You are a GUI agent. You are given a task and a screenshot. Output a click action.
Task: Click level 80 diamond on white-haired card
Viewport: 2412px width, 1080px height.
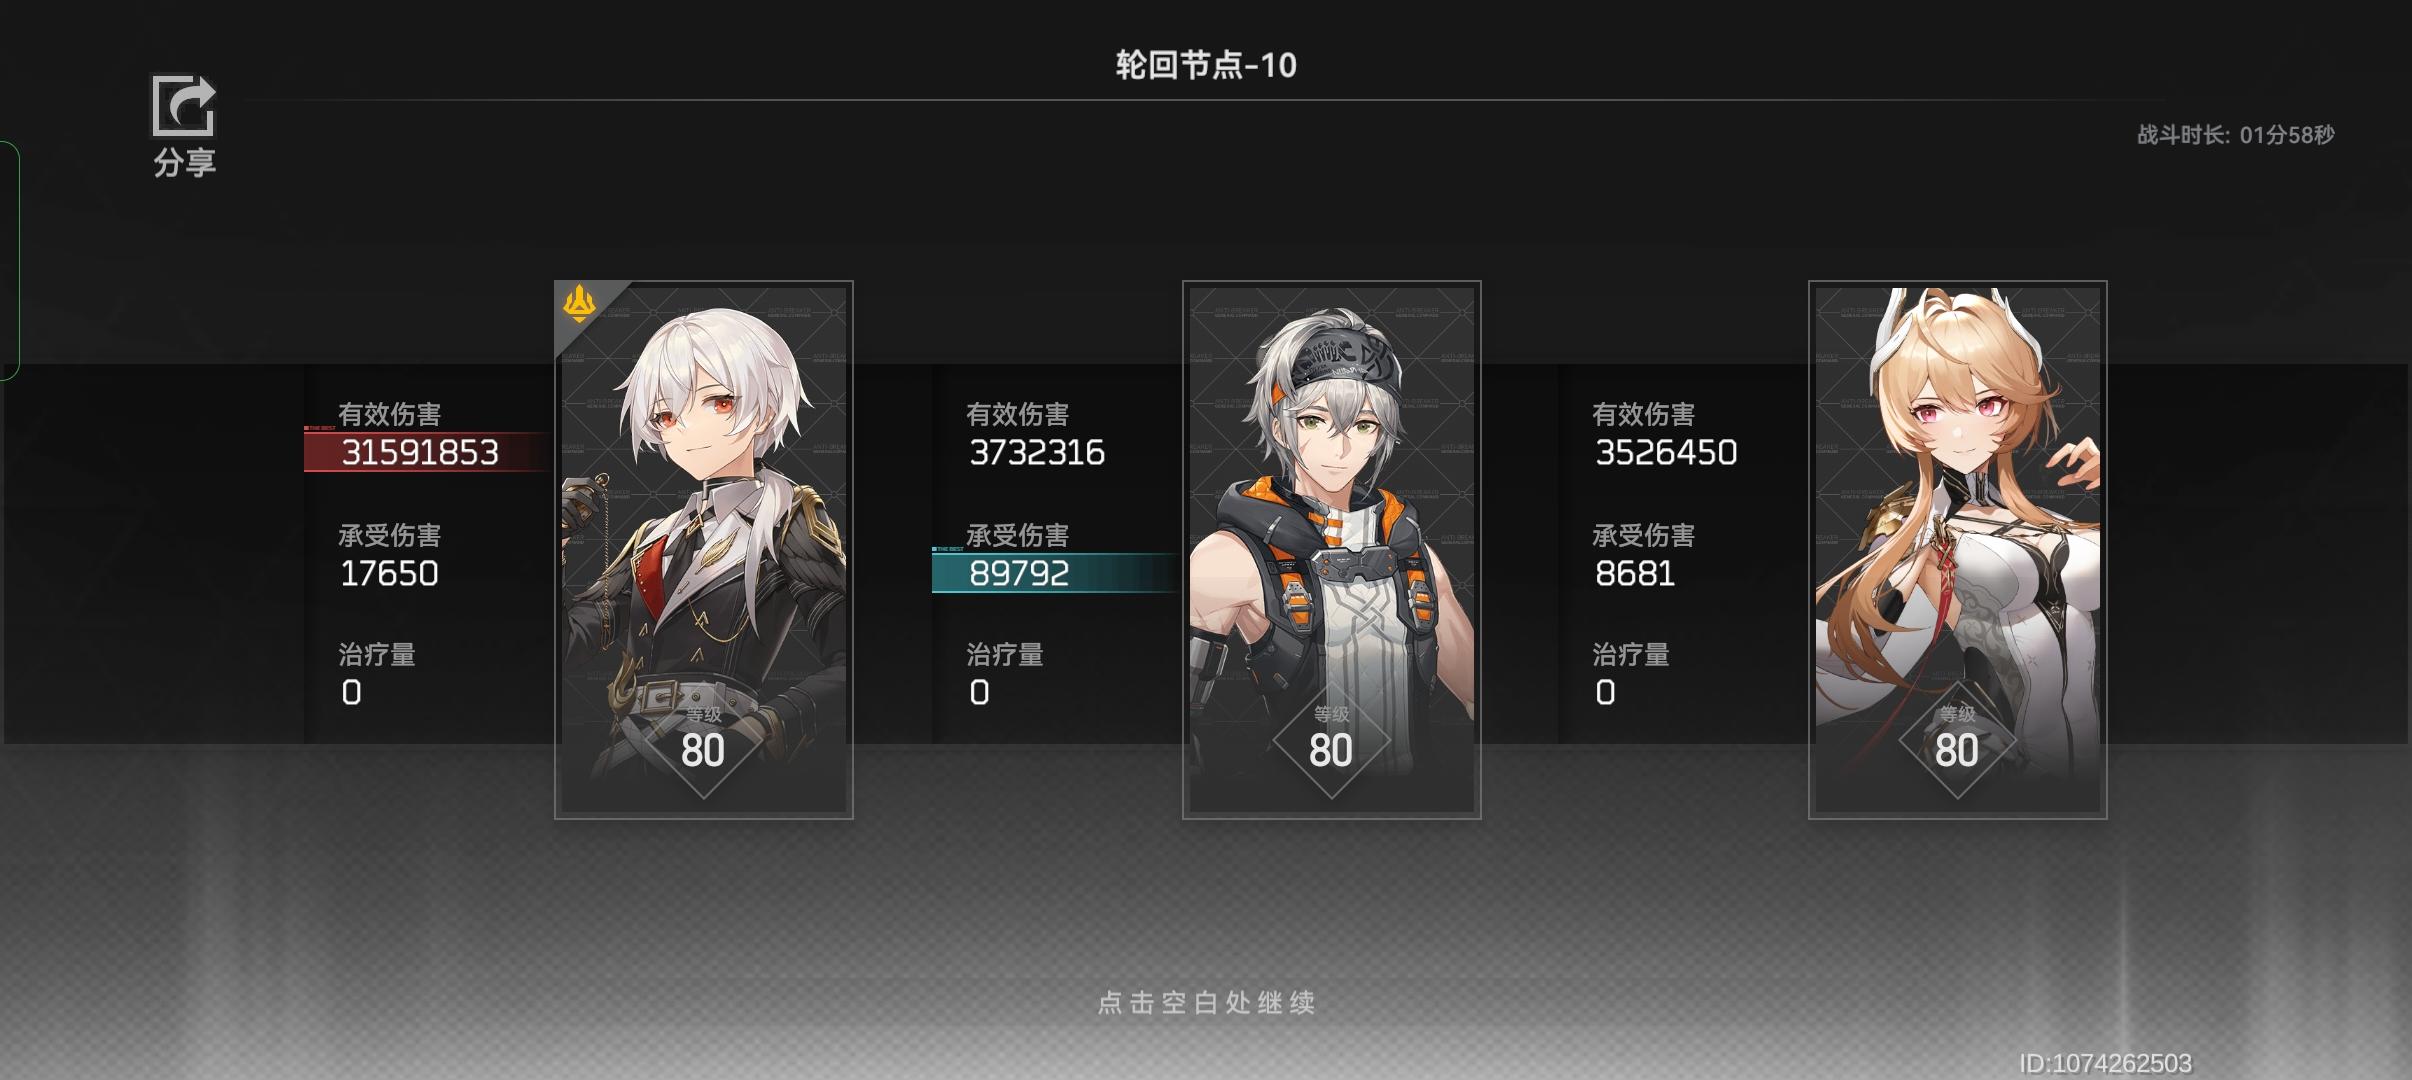pos(703,742)
